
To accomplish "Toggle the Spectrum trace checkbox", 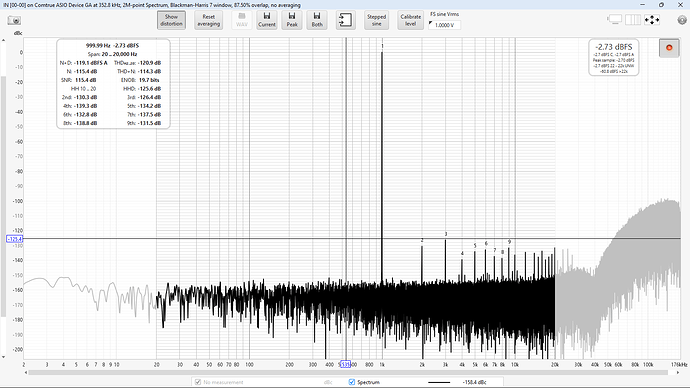I will (352, 382).
